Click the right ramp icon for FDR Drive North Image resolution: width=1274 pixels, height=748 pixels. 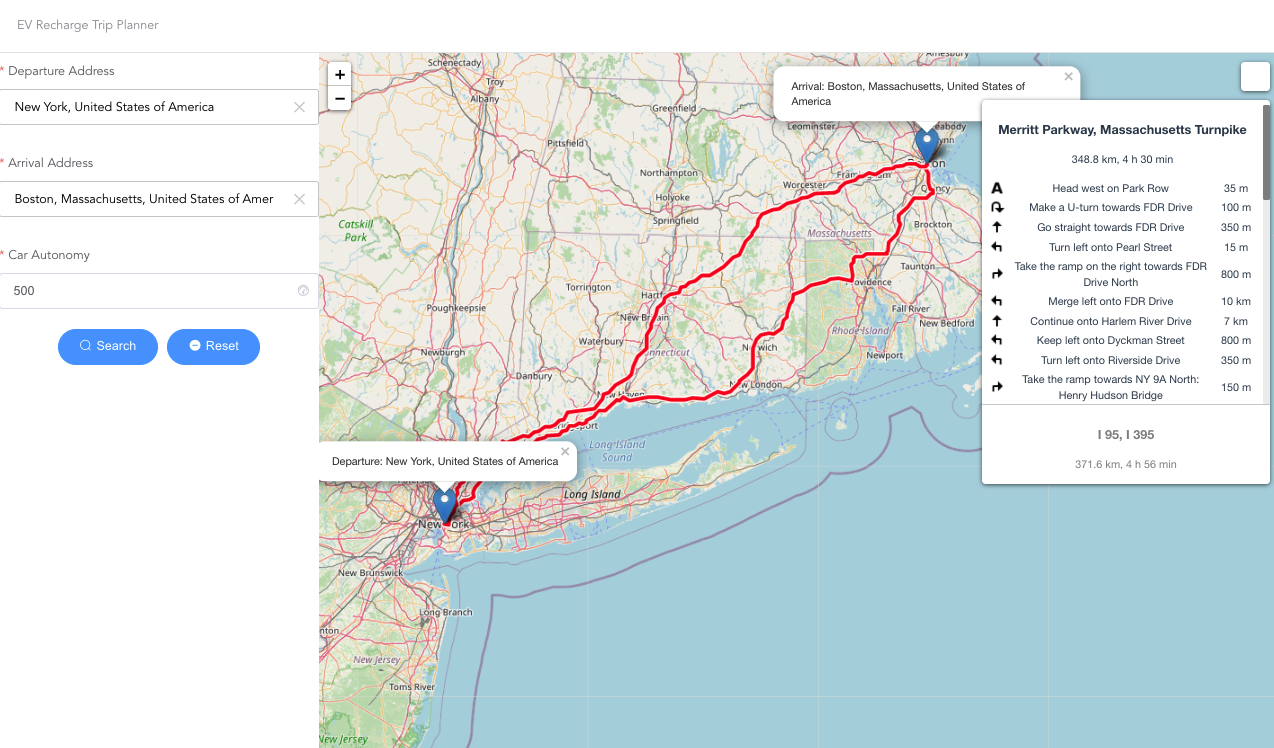pos(997,274)
